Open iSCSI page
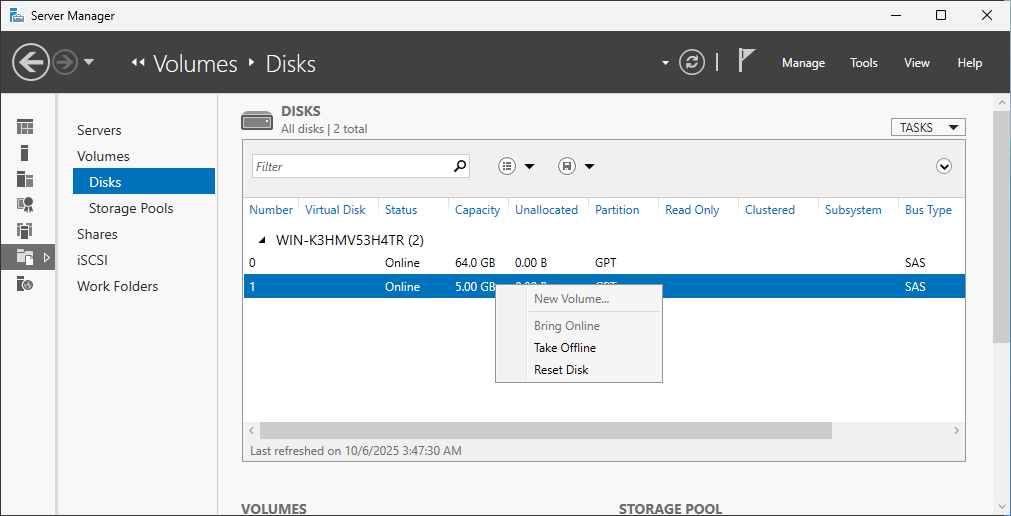 pos(91,260)
